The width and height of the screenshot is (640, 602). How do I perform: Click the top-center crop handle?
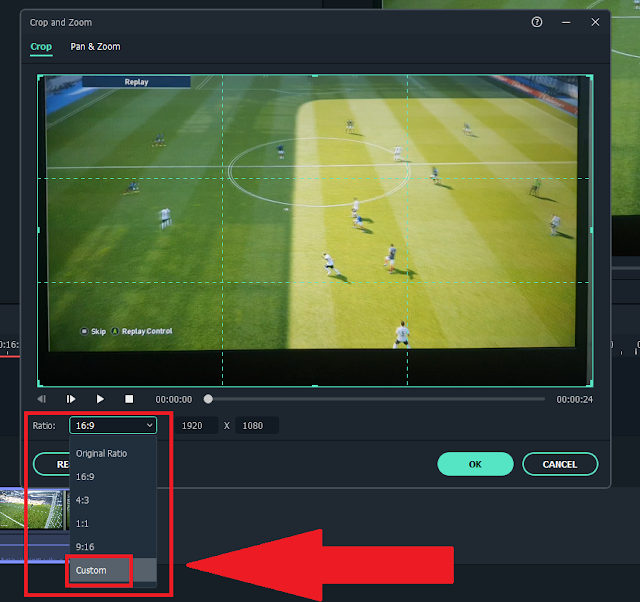coord(315,76)
